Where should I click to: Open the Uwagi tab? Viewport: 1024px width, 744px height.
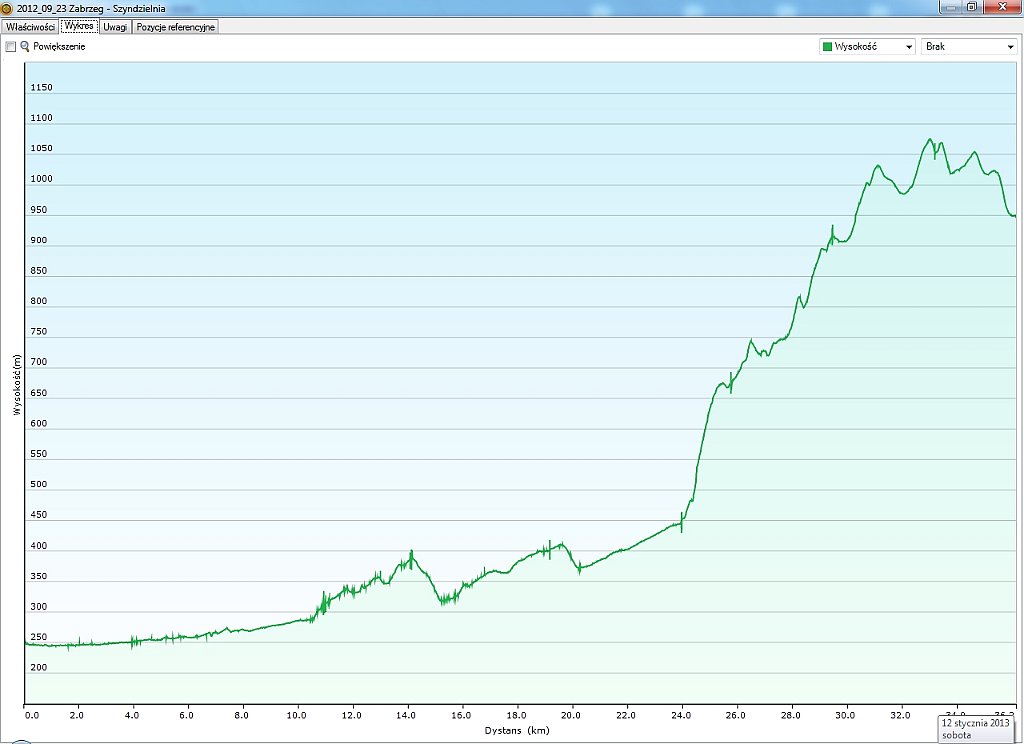pyautogui.click(x=115, y=27)
